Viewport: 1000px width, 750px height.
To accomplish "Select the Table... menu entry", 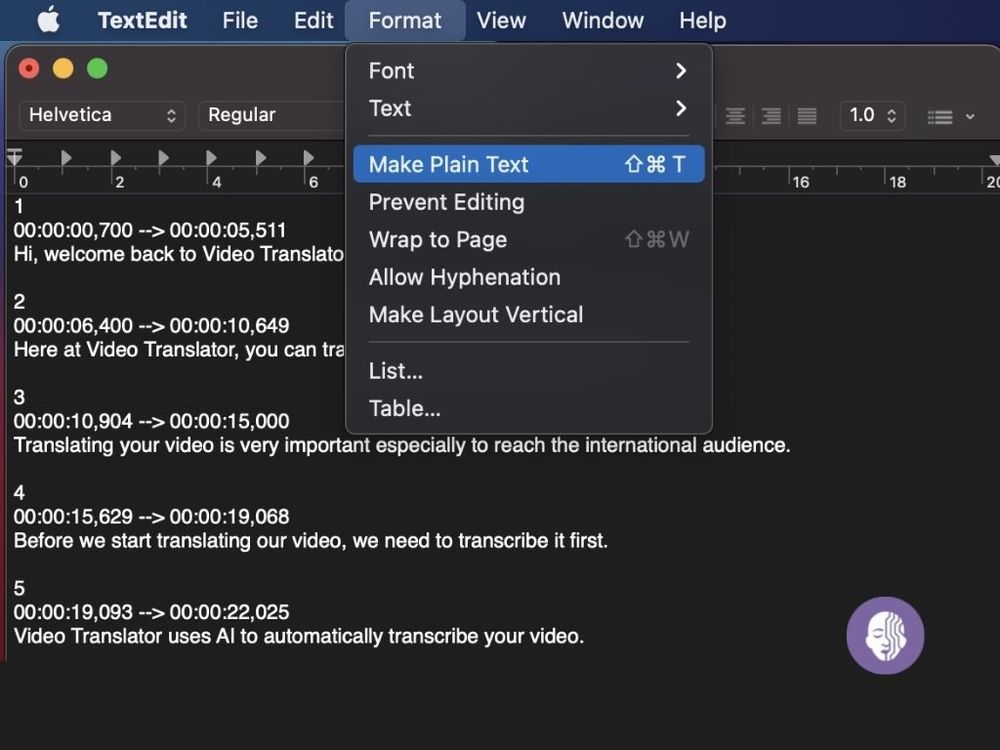I will (405, 408).
